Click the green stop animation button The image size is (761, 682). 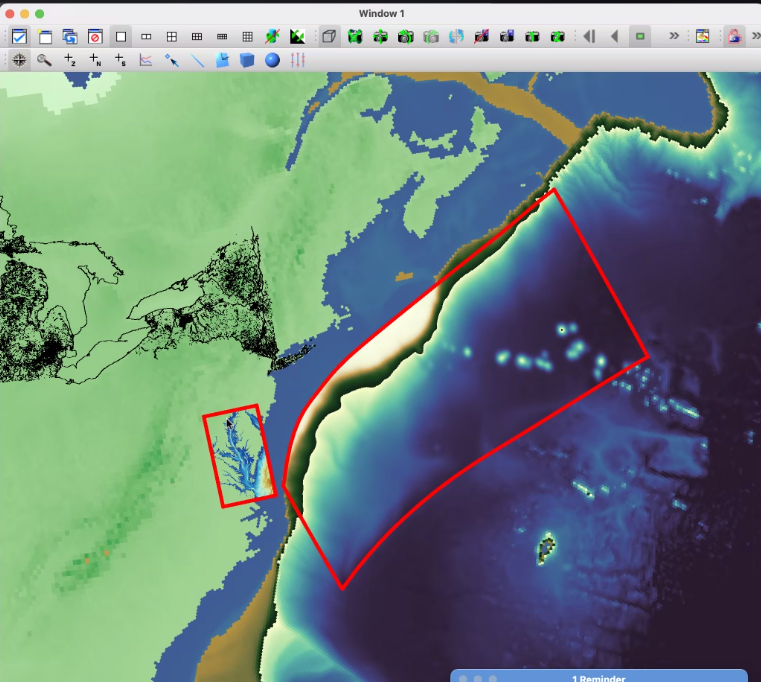click(x=640, y=36)
